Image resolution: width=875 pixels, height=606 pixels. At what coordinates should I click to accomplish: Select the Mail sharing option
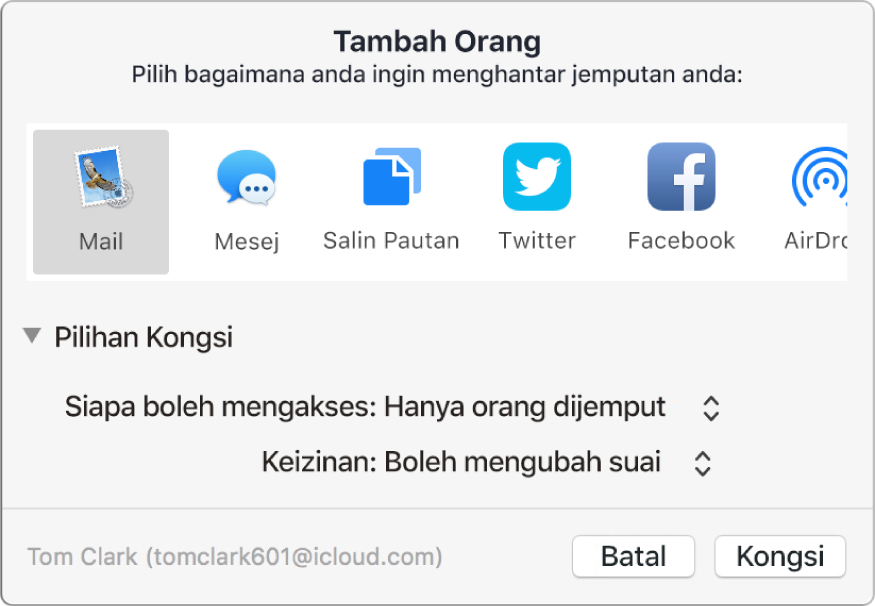101,202
